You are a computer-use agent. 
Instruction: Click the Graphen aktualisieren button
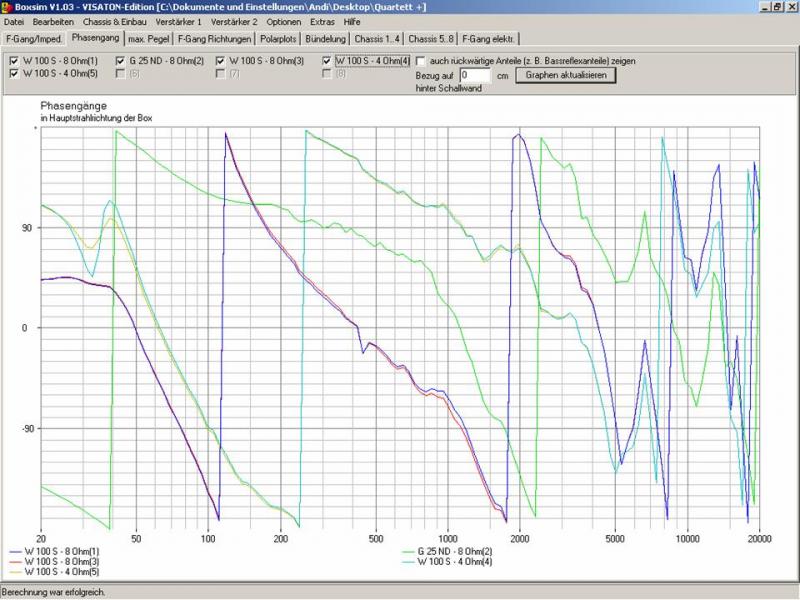click(x=566, y=74)
